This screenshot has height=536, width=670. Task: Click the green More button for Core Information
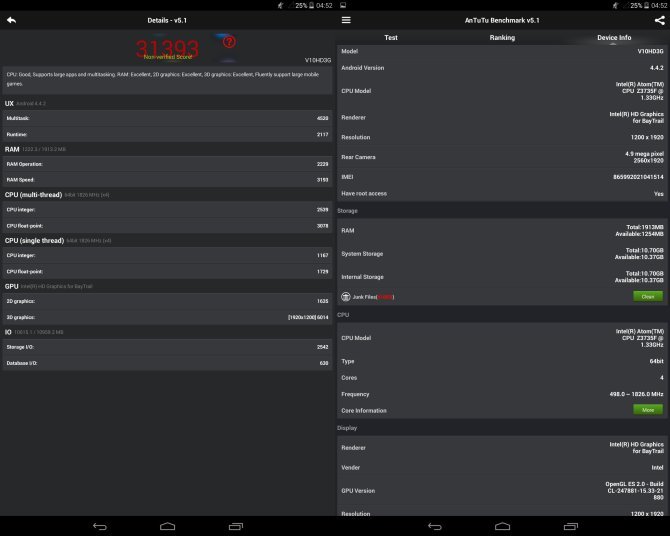648,409
